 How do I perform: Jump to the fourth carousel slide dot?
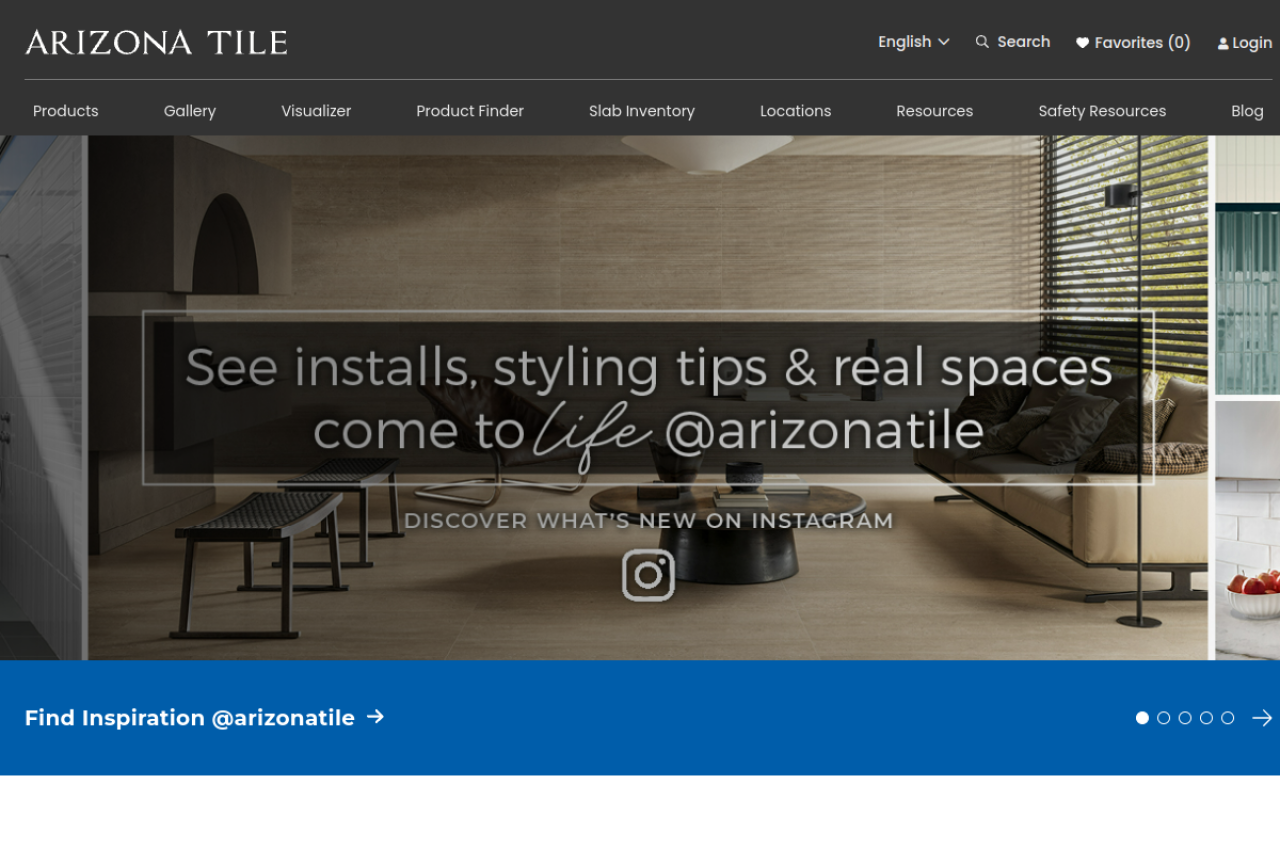[x=1206, y=718]
